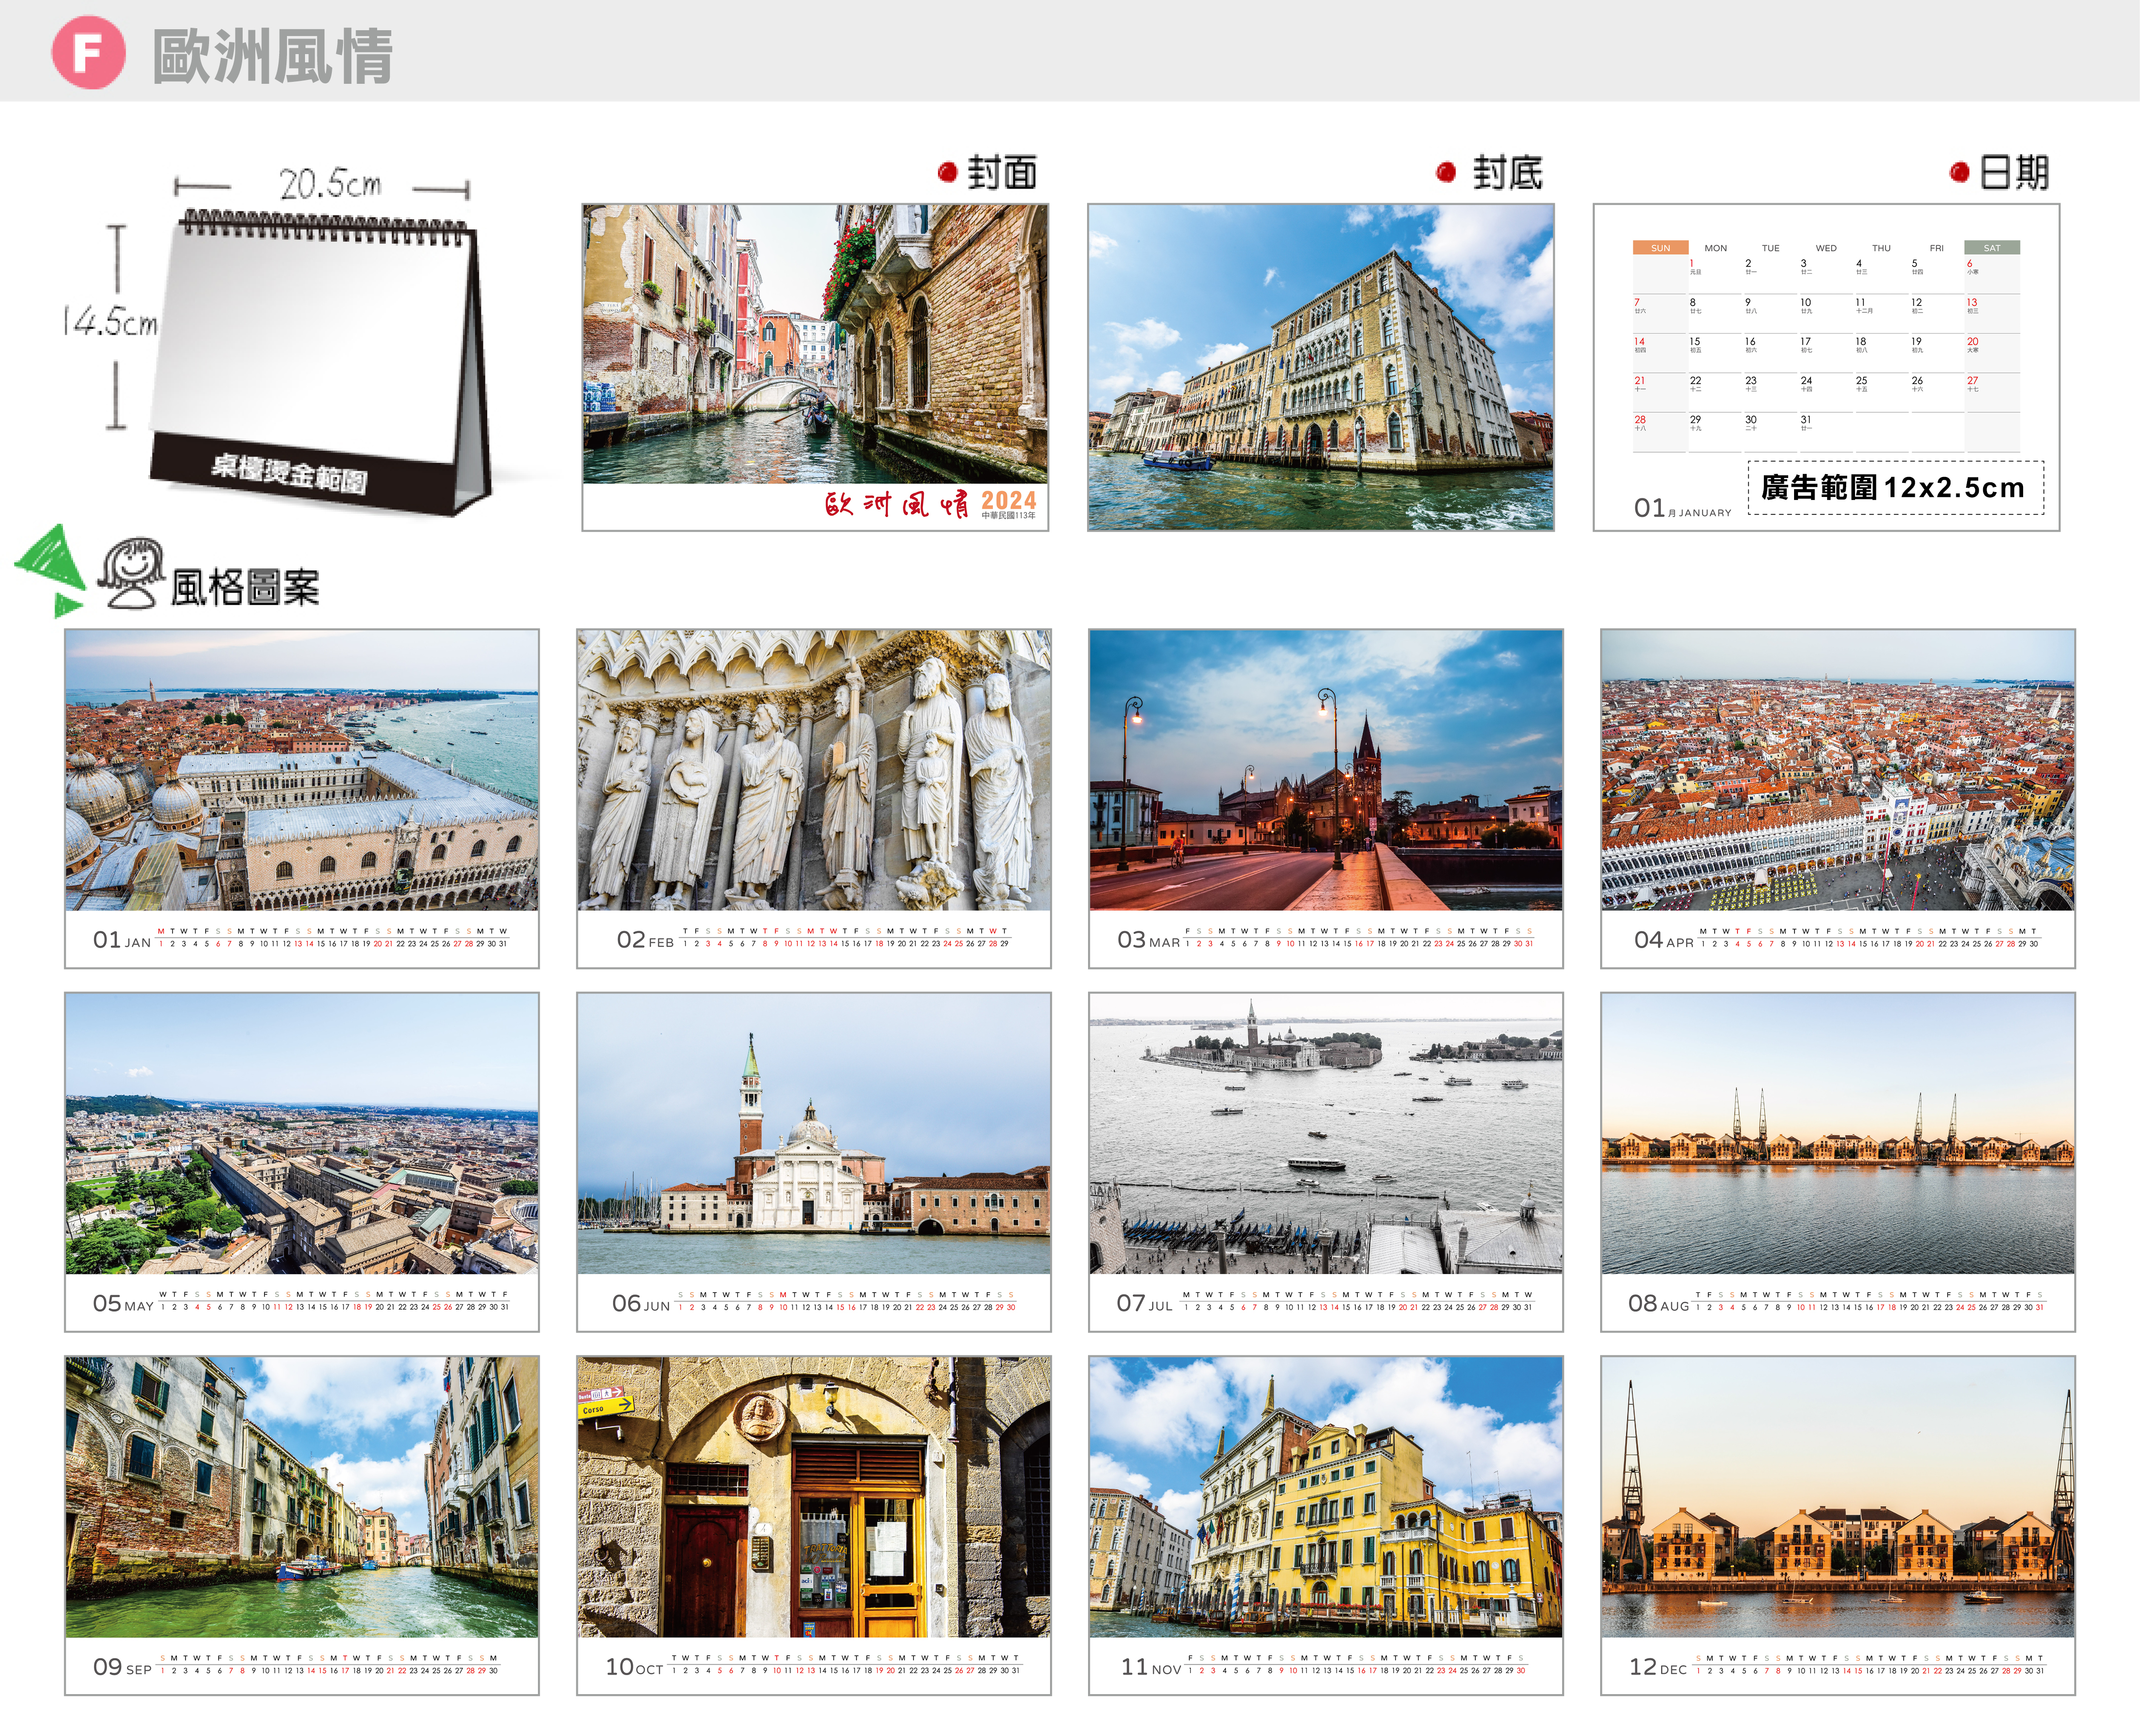Click the smiling girl doodle icon
This screenshot has width=2140, height=1736.
133,573
